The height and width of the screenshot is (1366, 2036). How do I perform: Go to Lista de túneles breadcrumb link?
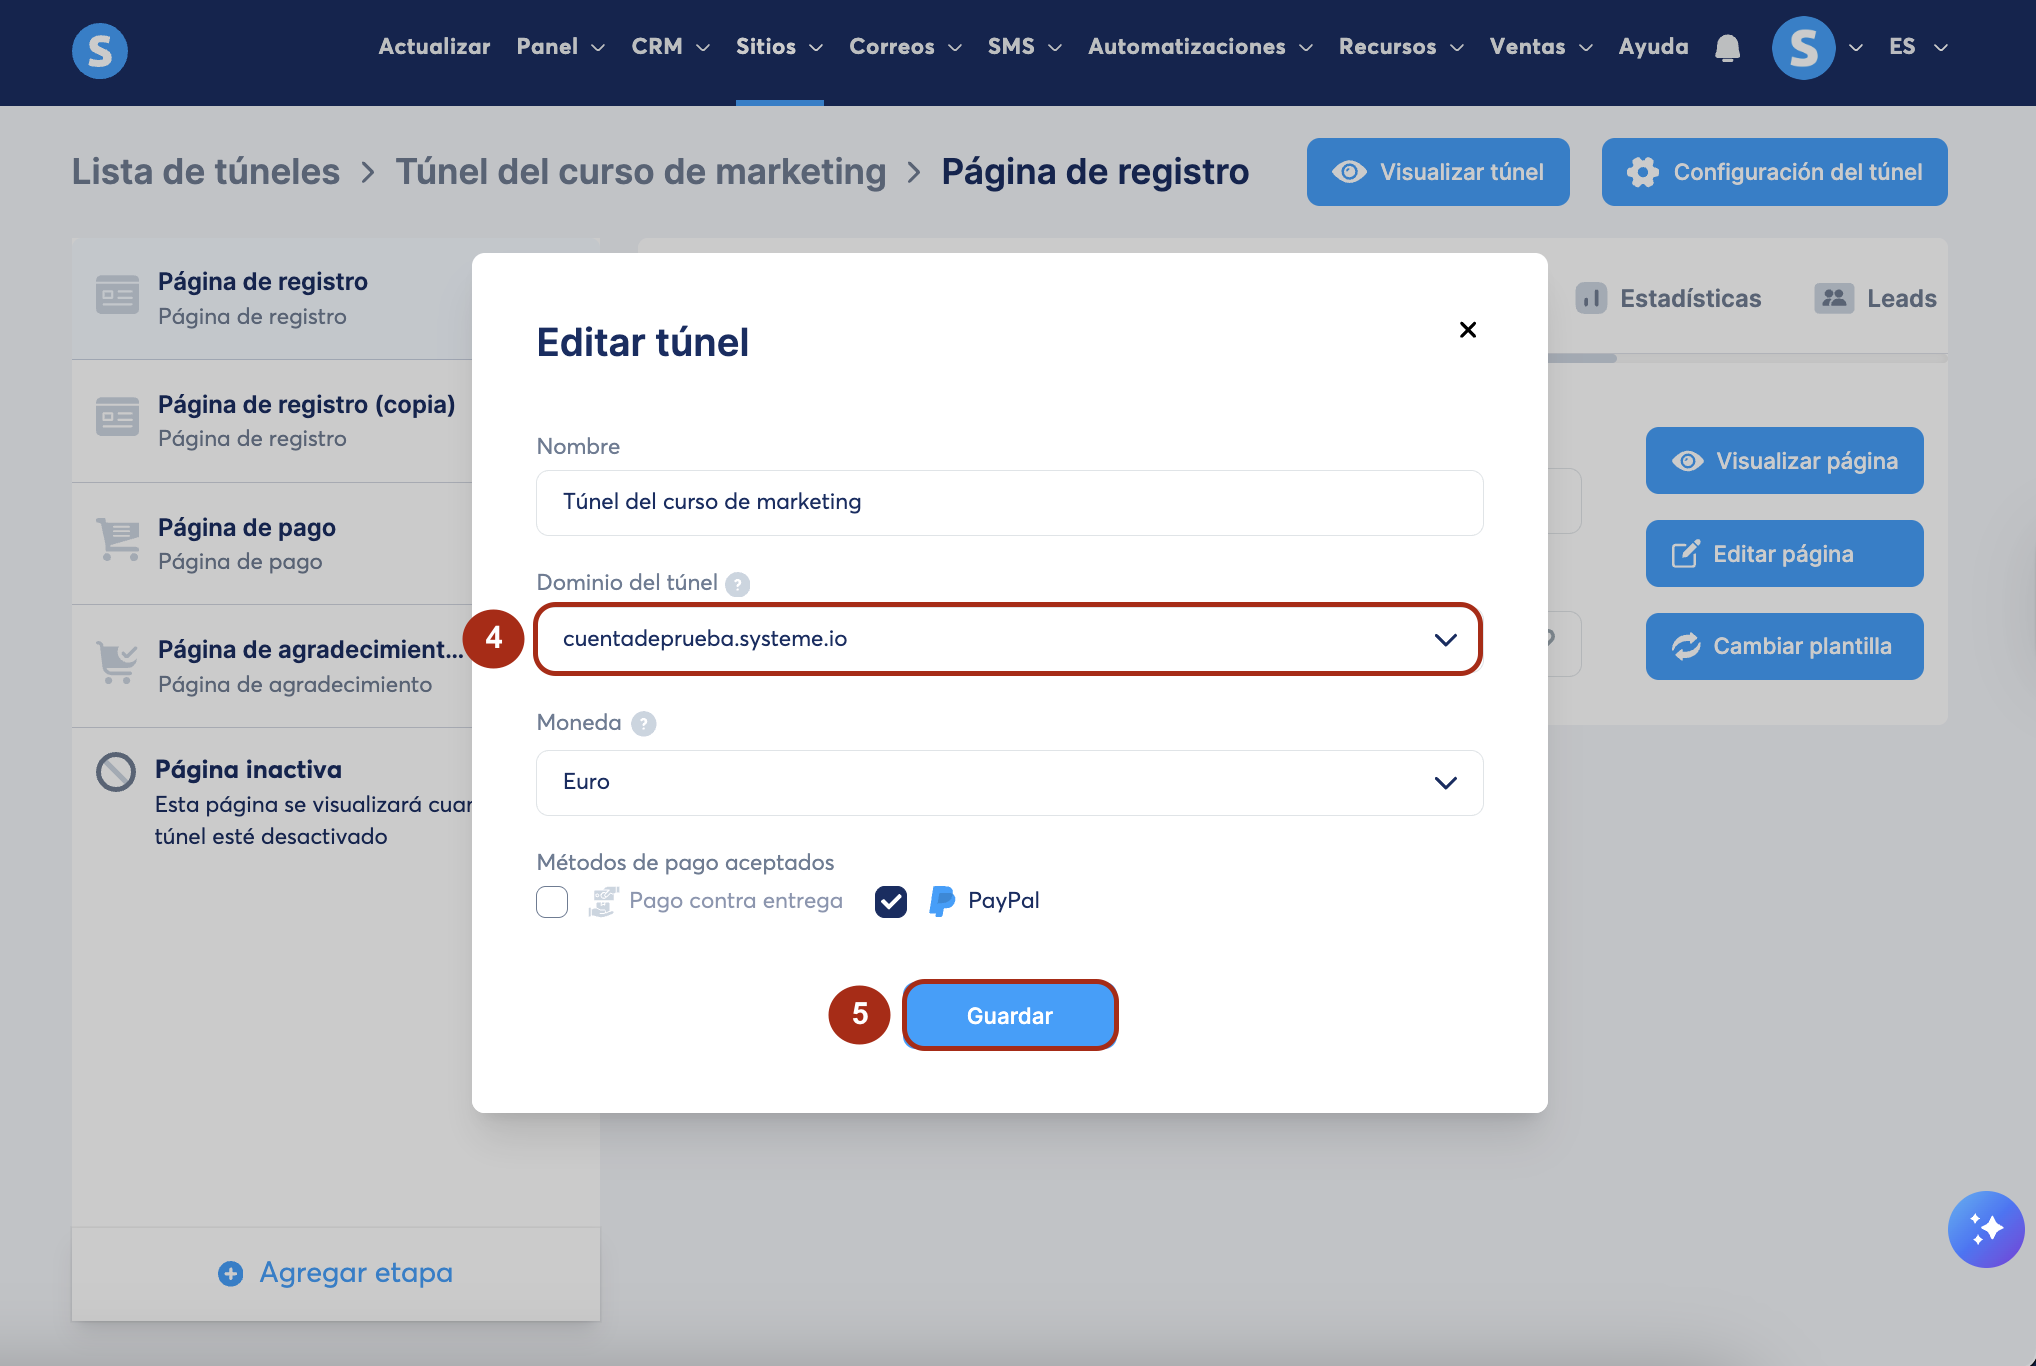(206, 172)
